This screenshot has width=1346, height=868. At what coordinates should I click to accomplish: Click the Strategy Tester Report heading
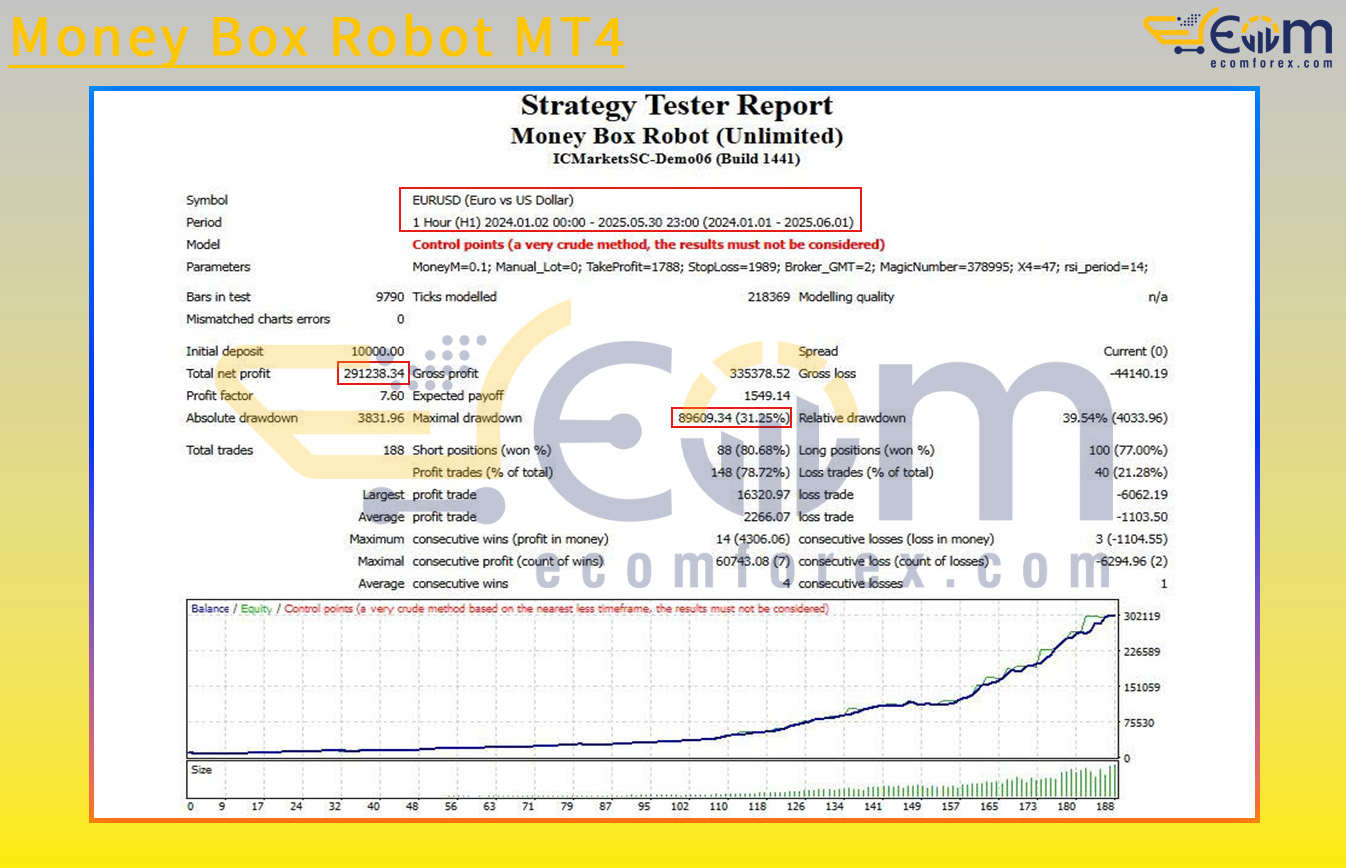click(x=677, y=105)
